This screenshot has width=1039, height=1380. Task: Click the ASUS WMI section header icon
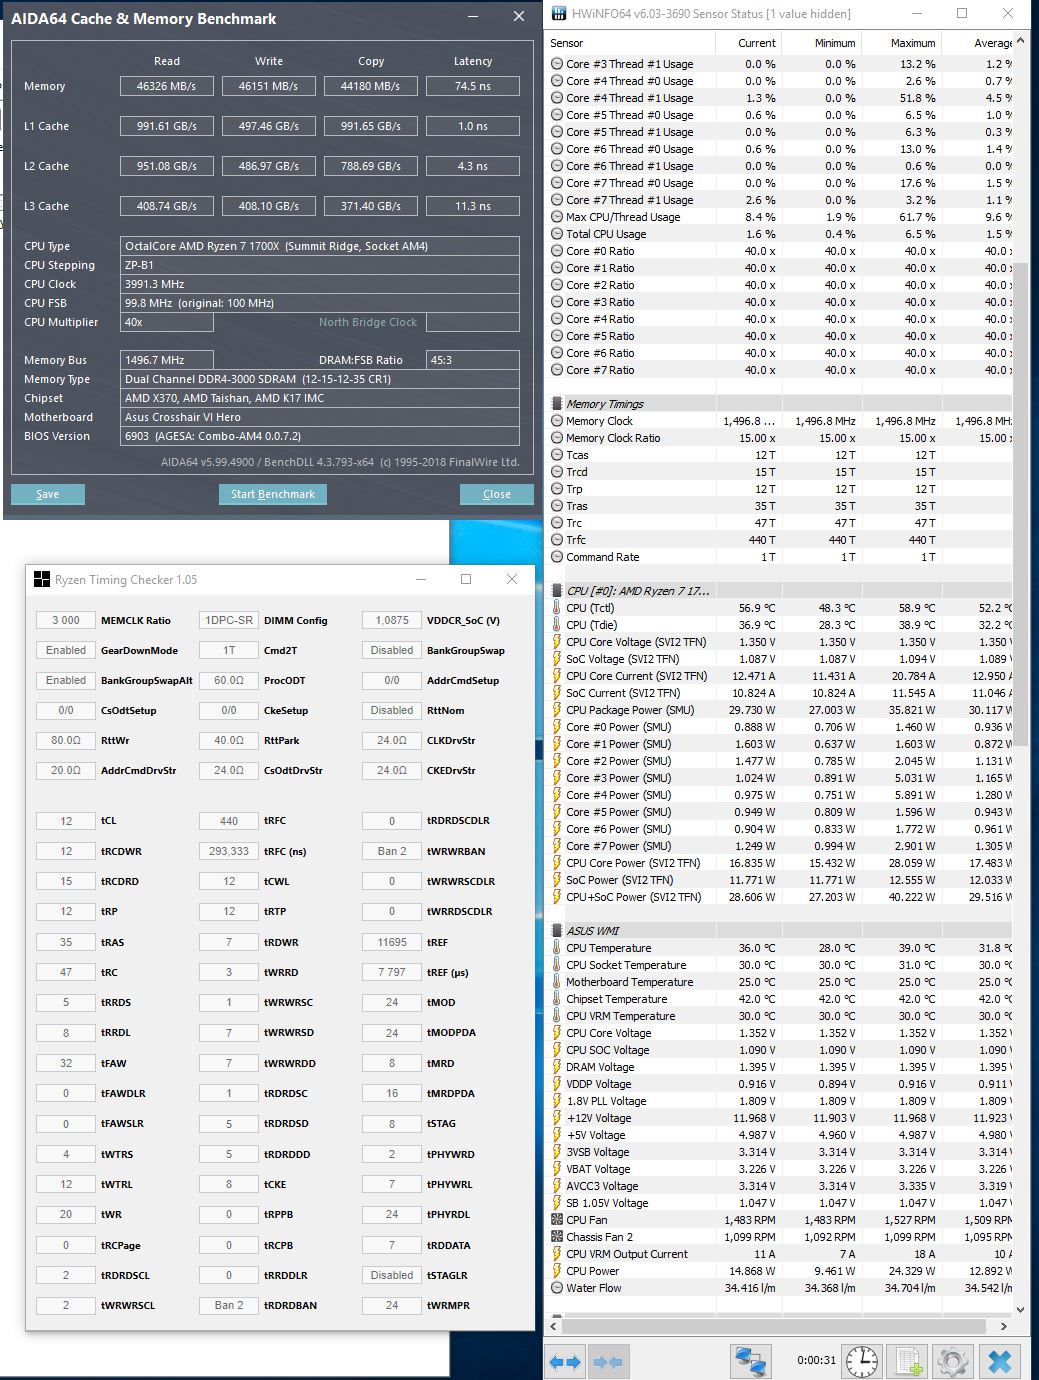click(x=557, y=931)
